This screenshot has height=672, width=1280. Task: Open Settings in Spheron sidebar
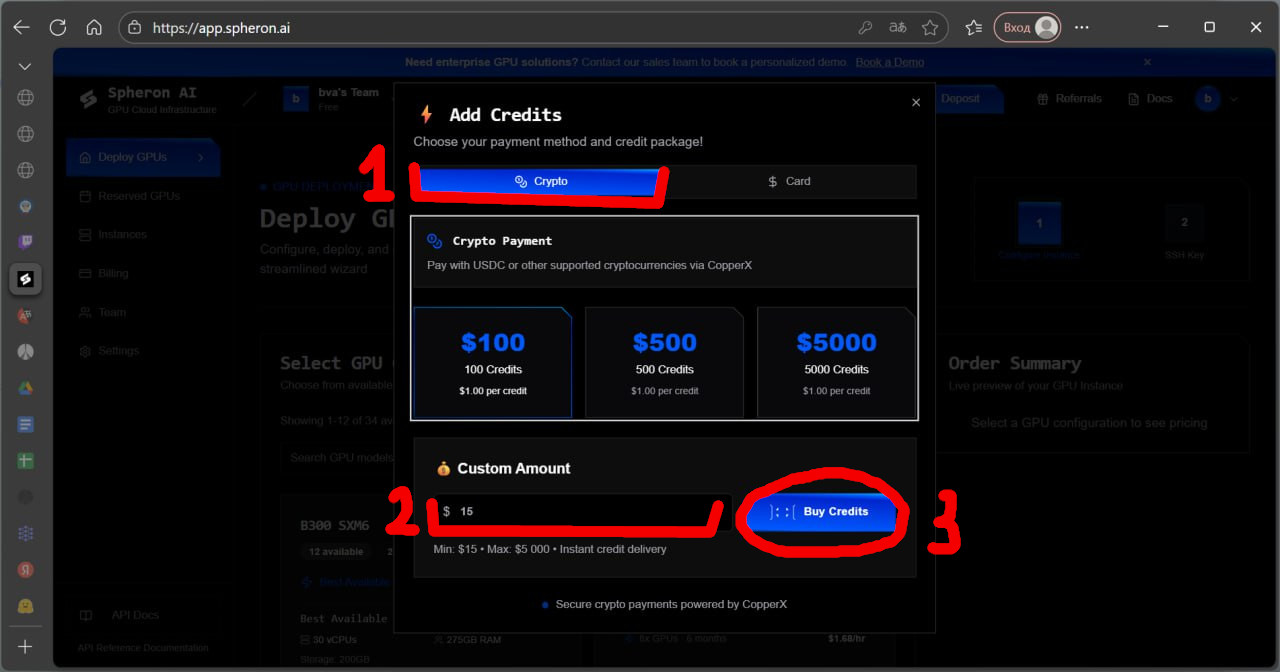[109, 351]
